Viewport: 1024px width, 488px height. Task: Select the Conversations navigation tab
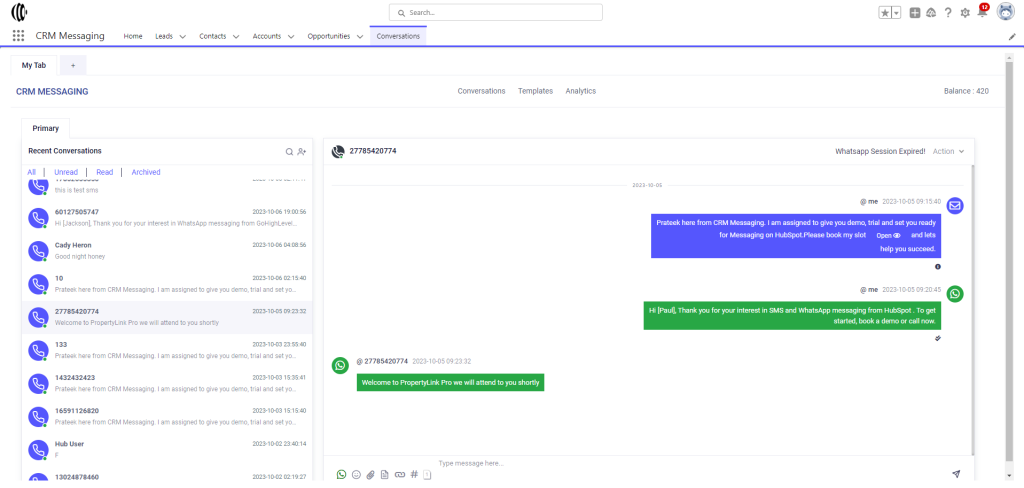(x=398, y=37)
